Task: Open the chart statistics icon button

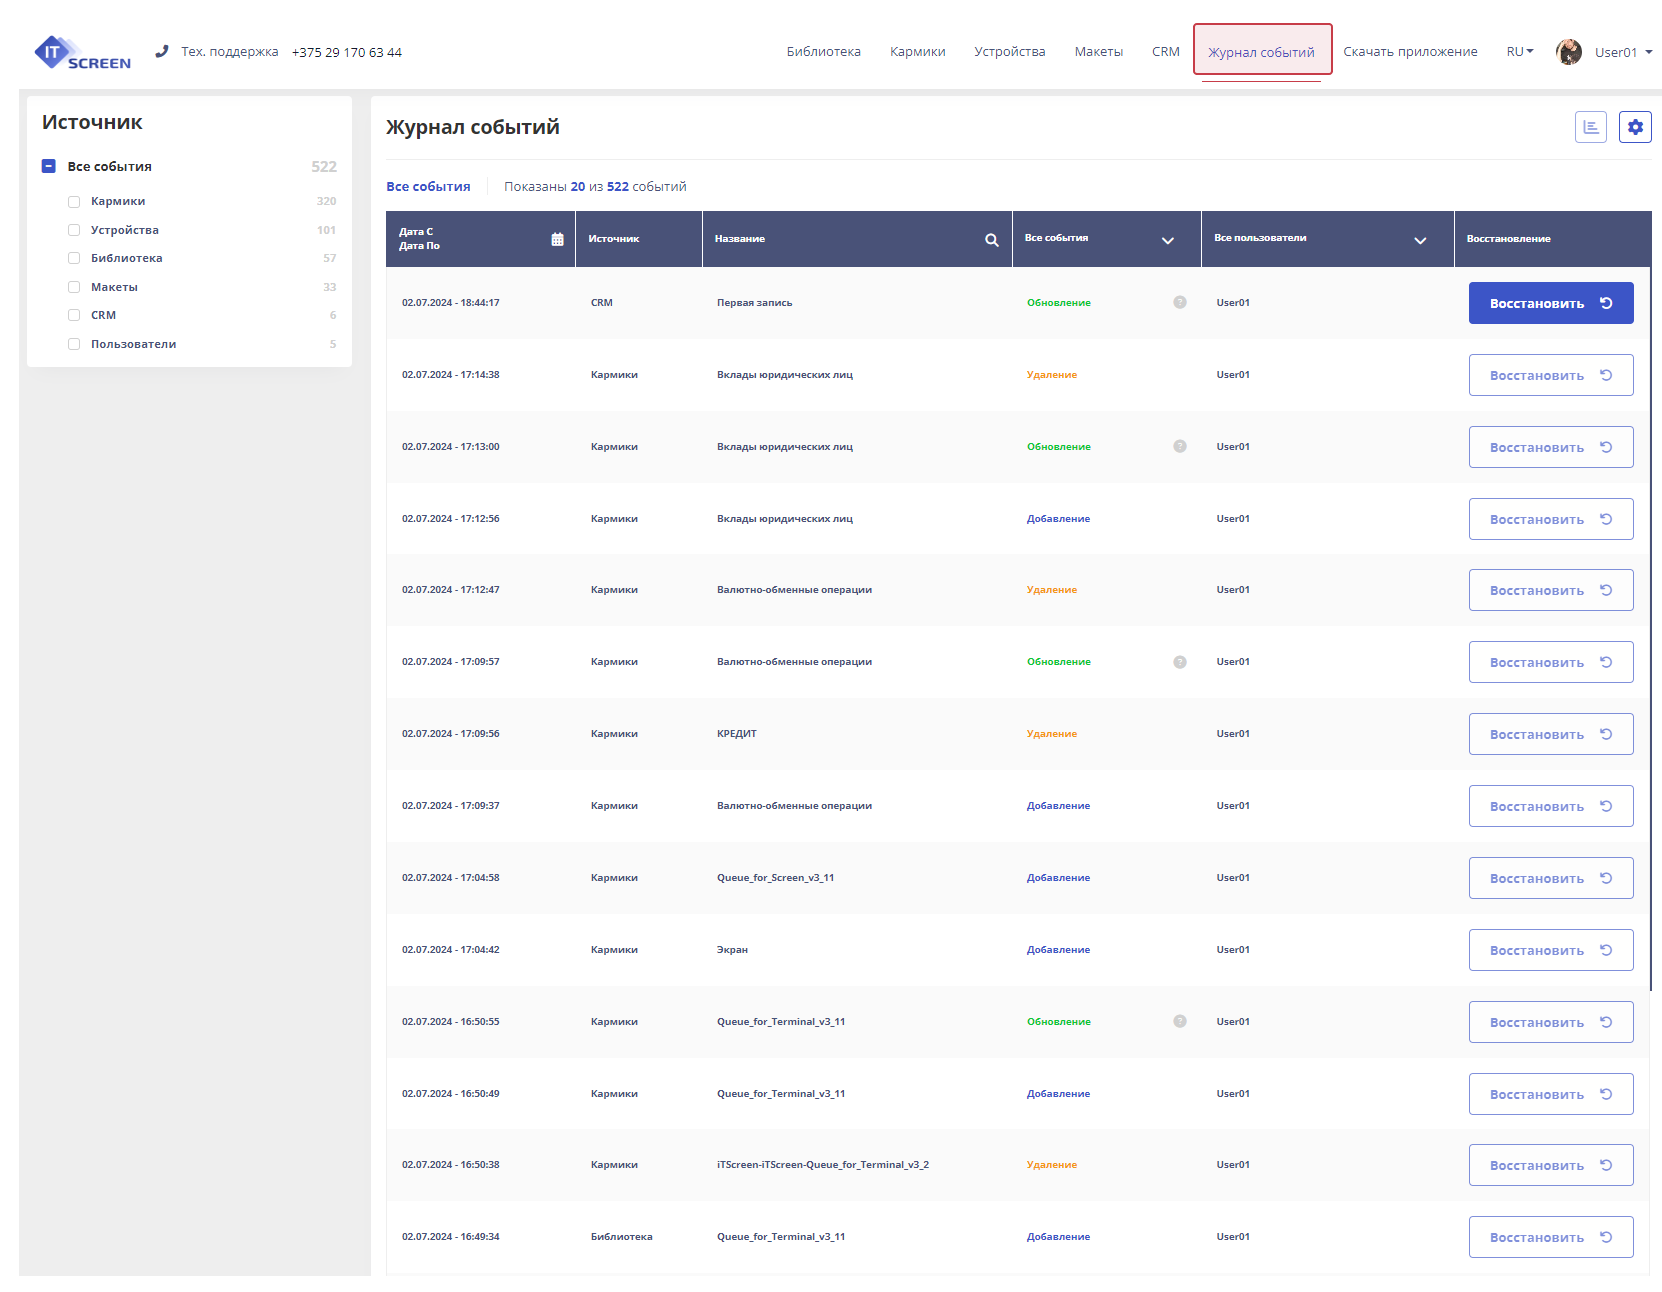Action: point(1591,127)
